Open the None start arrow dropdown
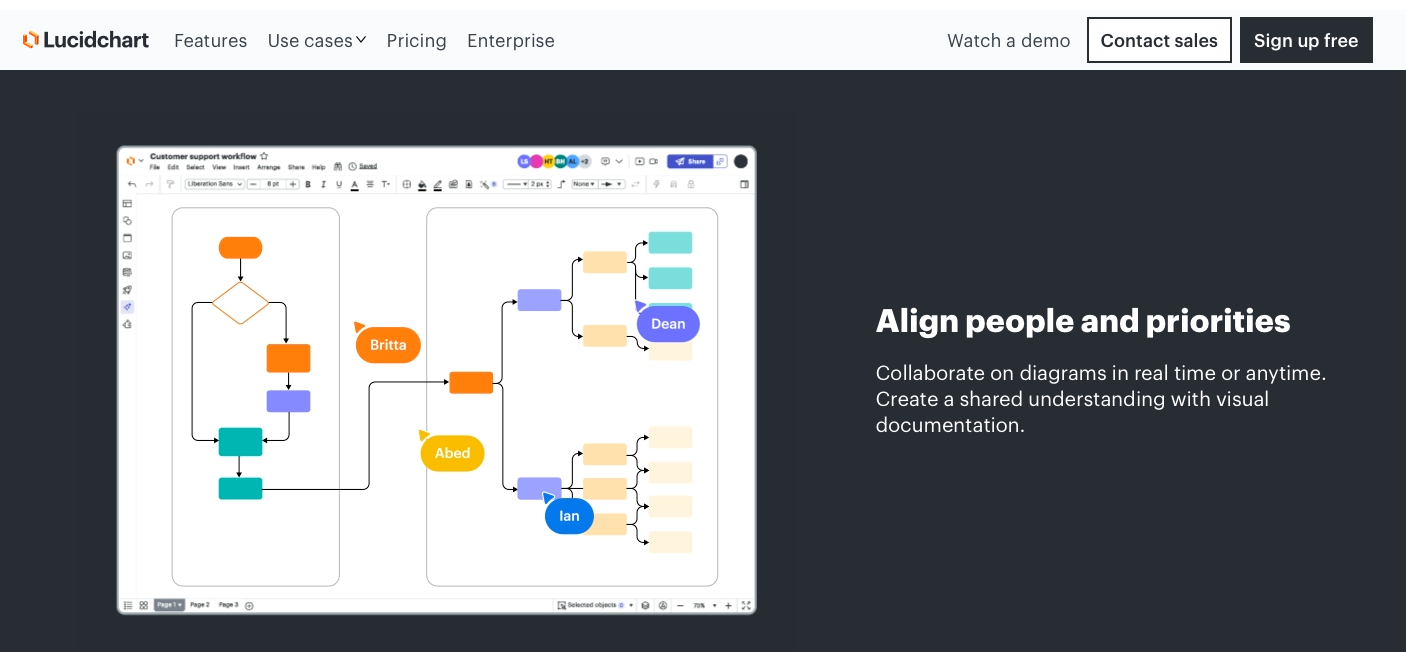This screenshot has width=1406, height=652. 584,184
